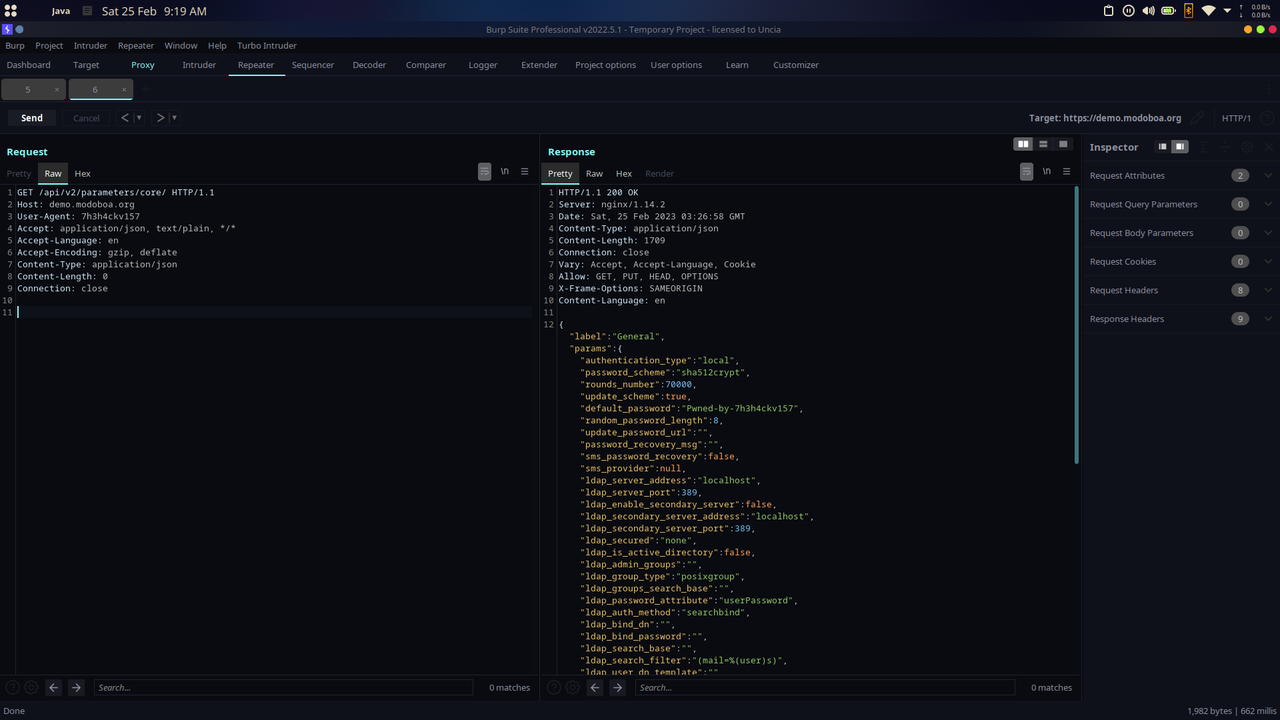Open Request search settings gear
The image size is (1280, 720).
pos(31,687)
